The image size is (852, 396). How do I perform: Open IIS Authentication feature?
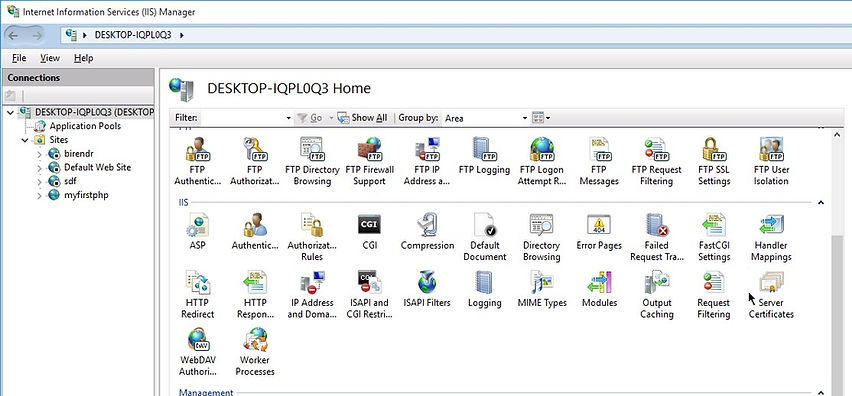(x=255, y=232)
